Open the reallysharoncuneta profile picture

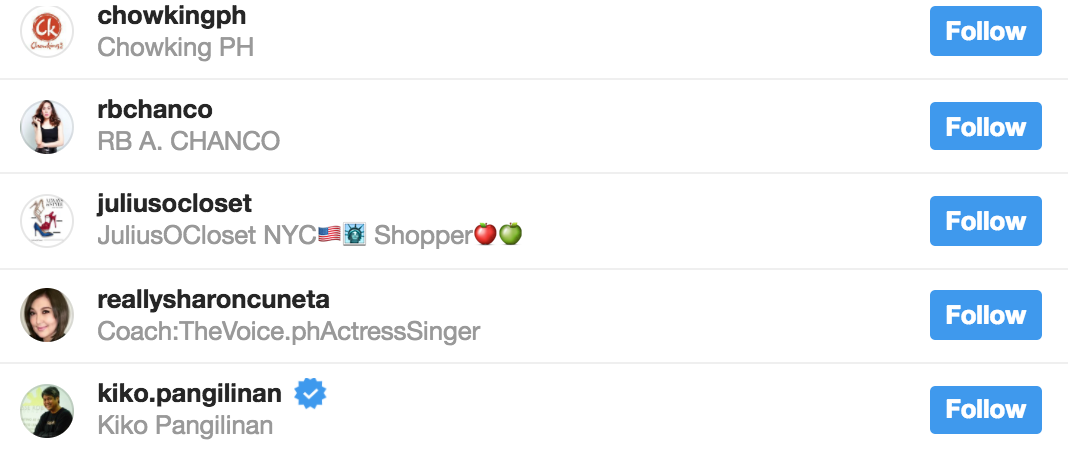(48, 316)
